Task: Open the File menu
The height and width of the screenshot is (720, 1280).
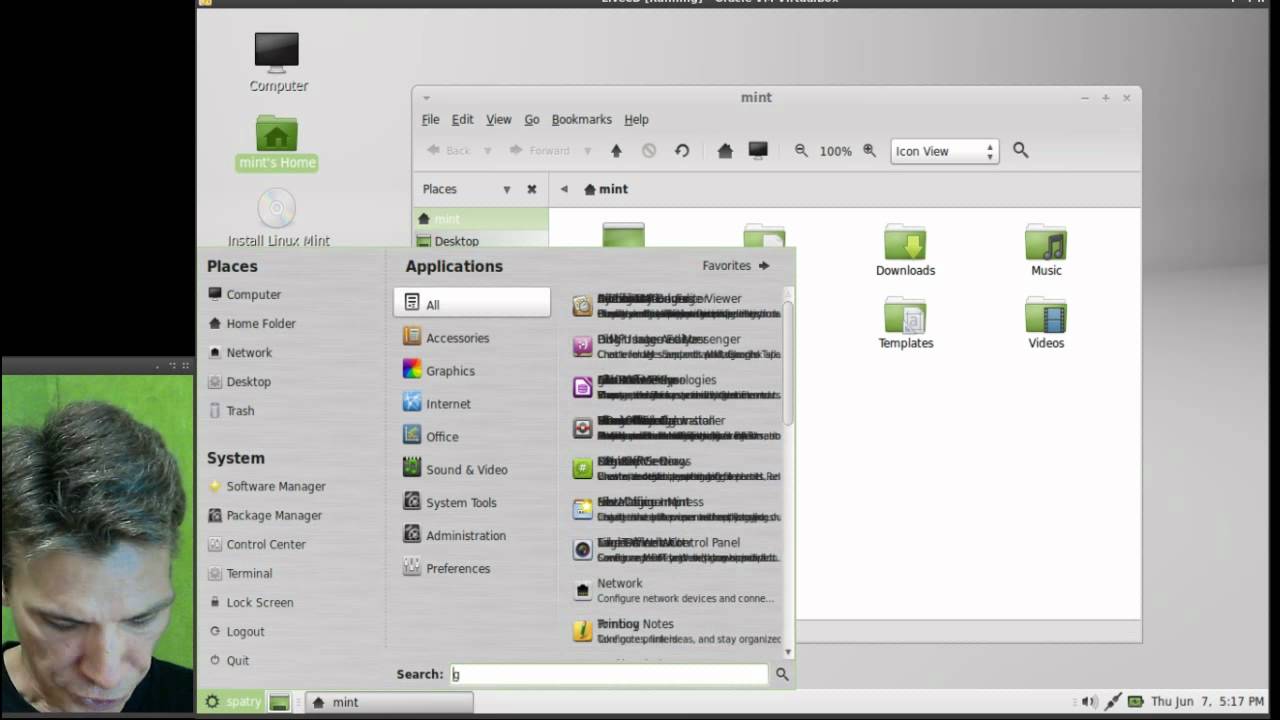Action: [430, 119]
